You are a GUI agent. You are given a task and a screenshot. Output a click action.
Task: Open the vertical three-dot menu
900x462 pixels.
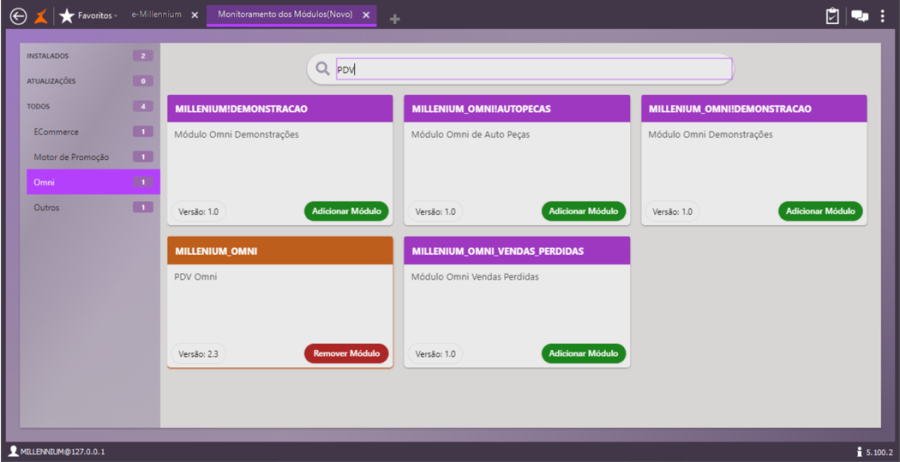pyautogui.click(x=882, y=16)
